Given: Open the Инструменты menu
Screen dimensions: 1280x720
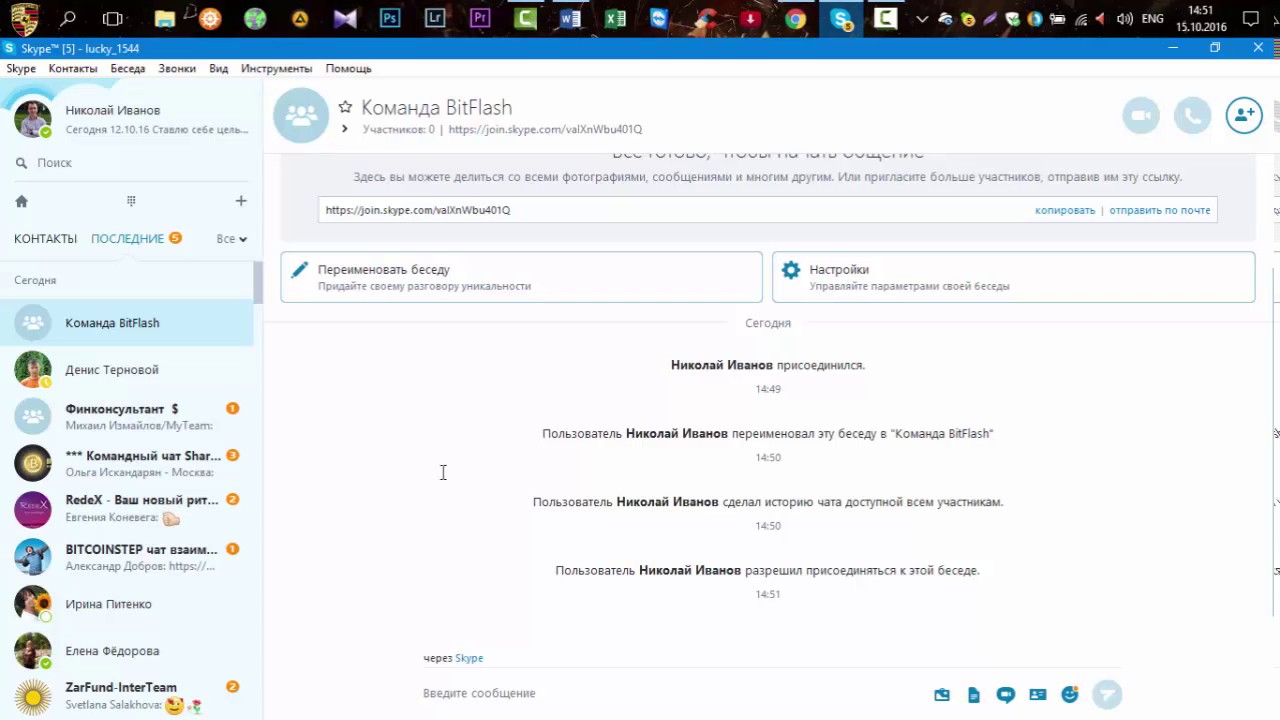Looking at the screenshot, I should pyautogui.click(x=276, y=69).
